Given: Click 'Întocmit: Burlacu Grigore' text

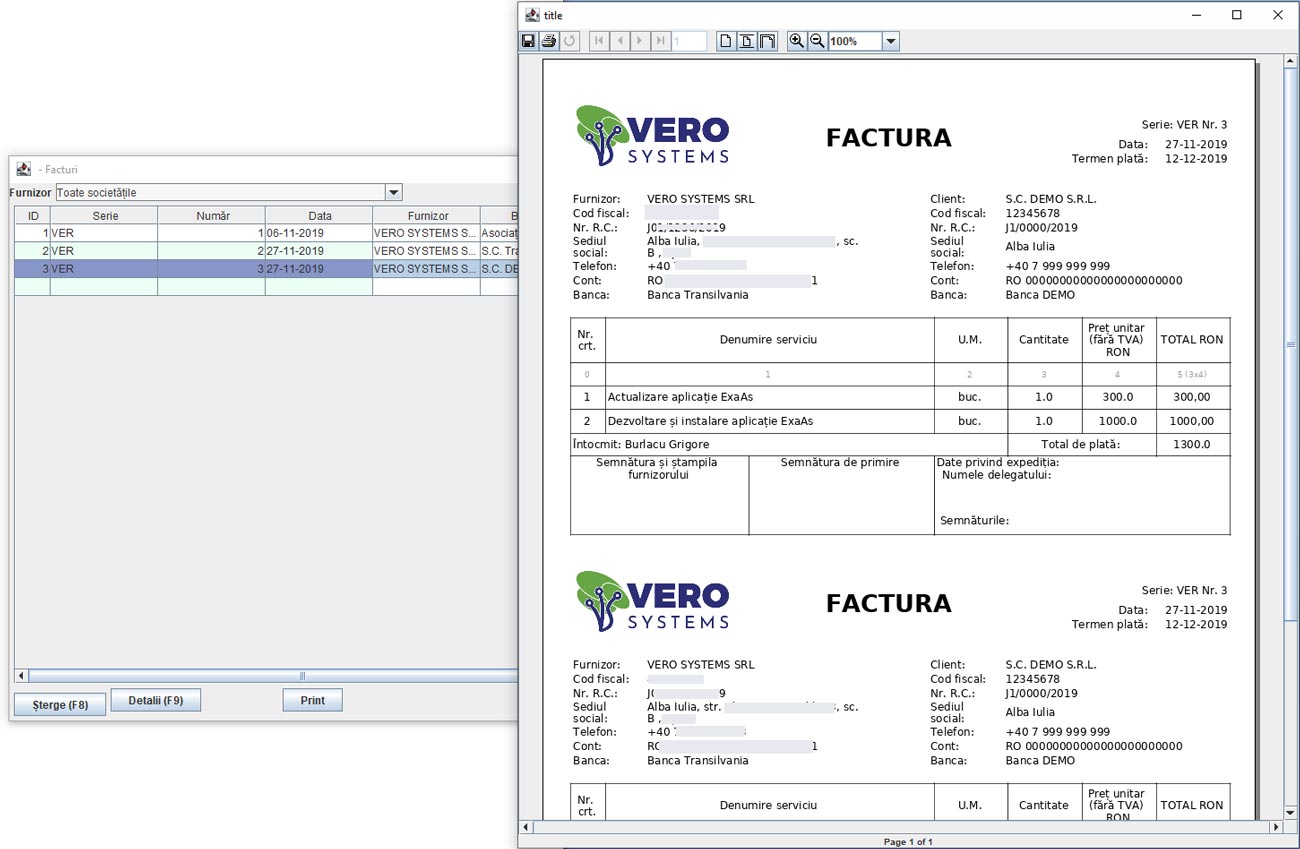Looking at the screenshot, I should point(641,444).
